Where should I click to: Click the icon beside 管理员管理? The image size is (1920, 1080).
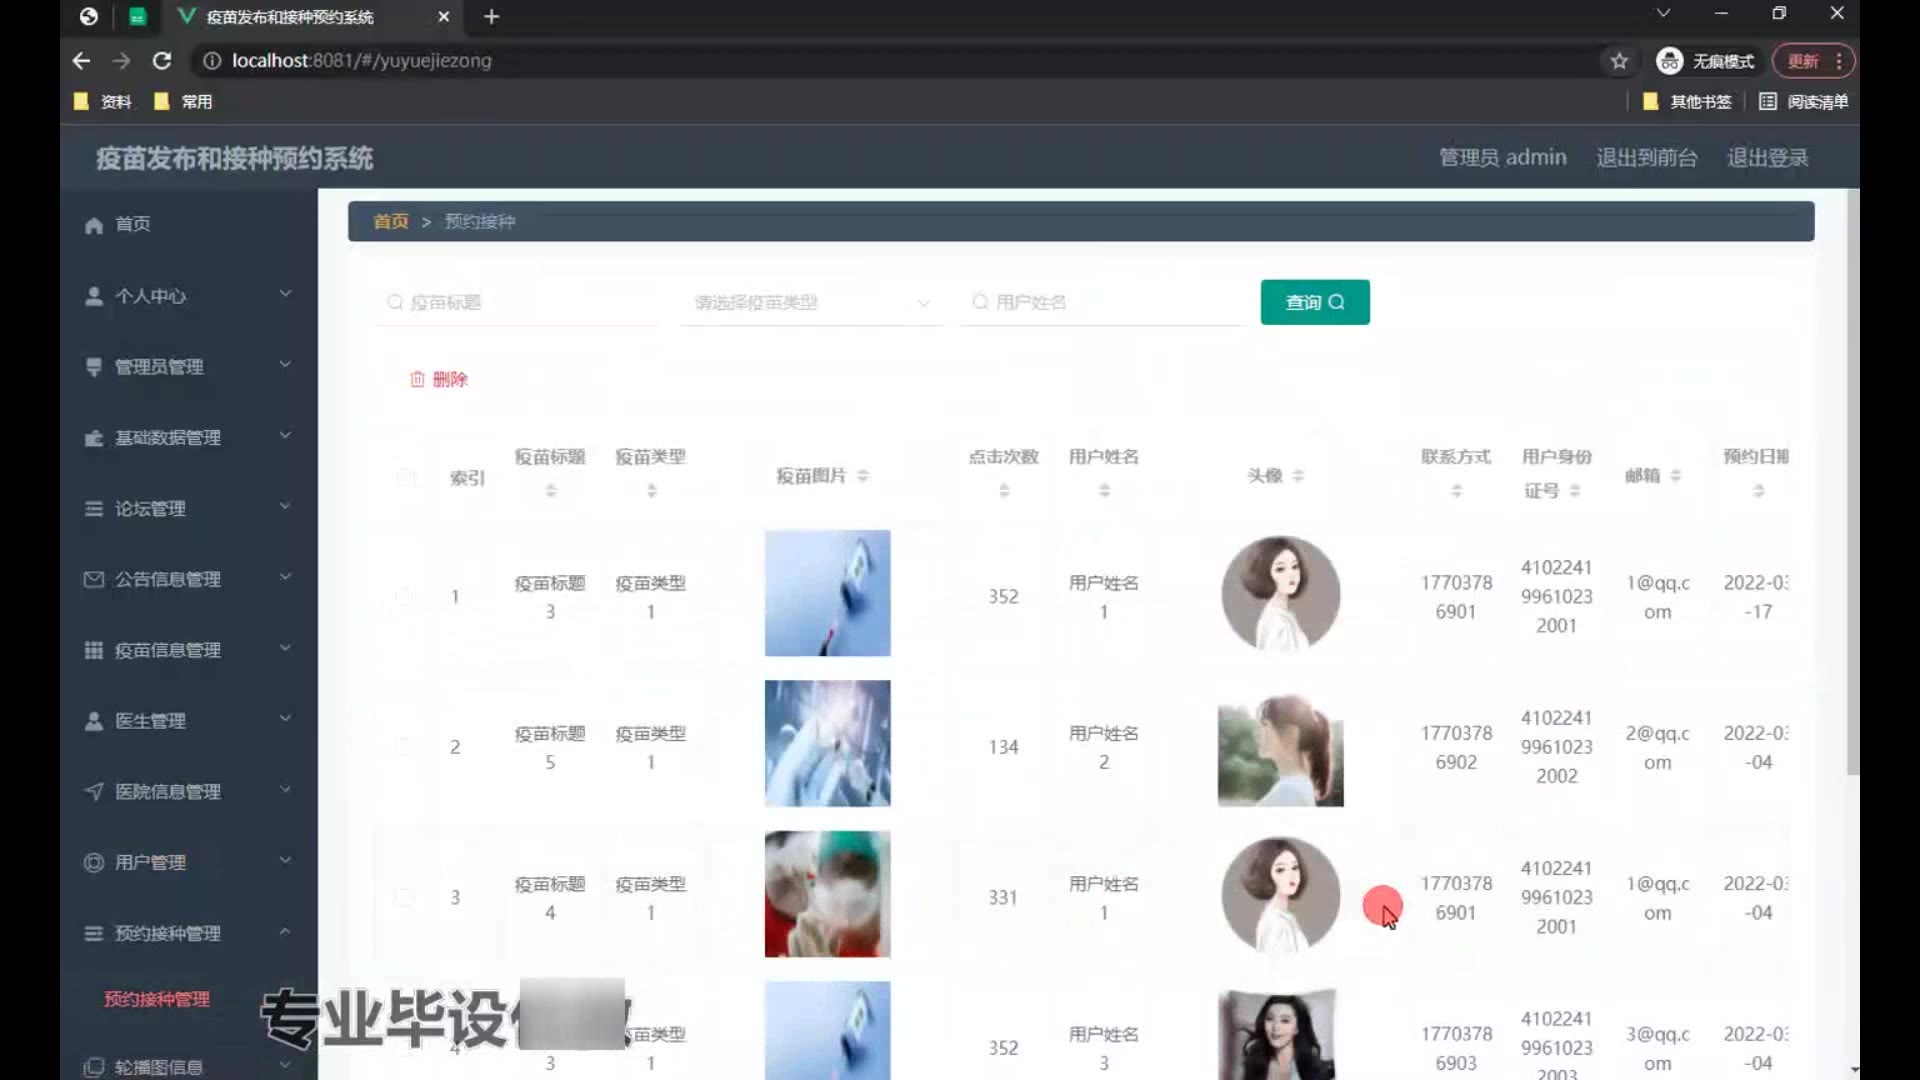point(94,367)
